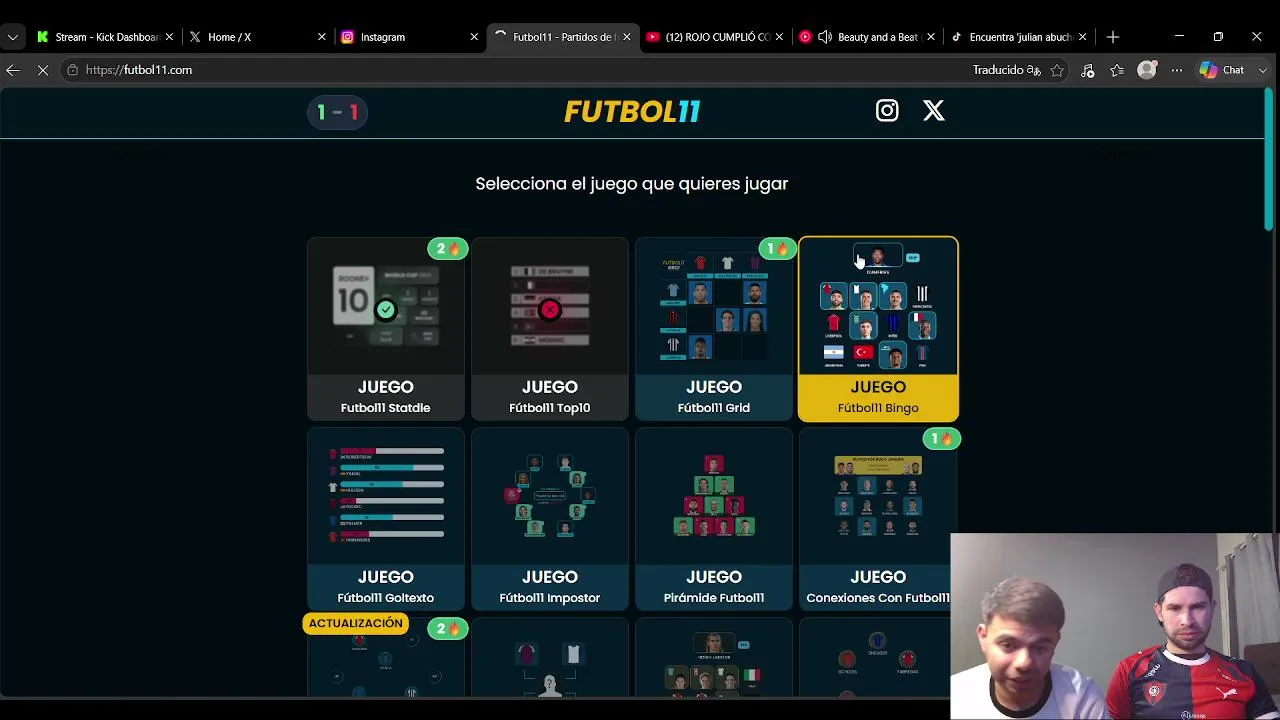Open the Futbol11 Statdle game card
1280x720 pixels.
(386, 328)
